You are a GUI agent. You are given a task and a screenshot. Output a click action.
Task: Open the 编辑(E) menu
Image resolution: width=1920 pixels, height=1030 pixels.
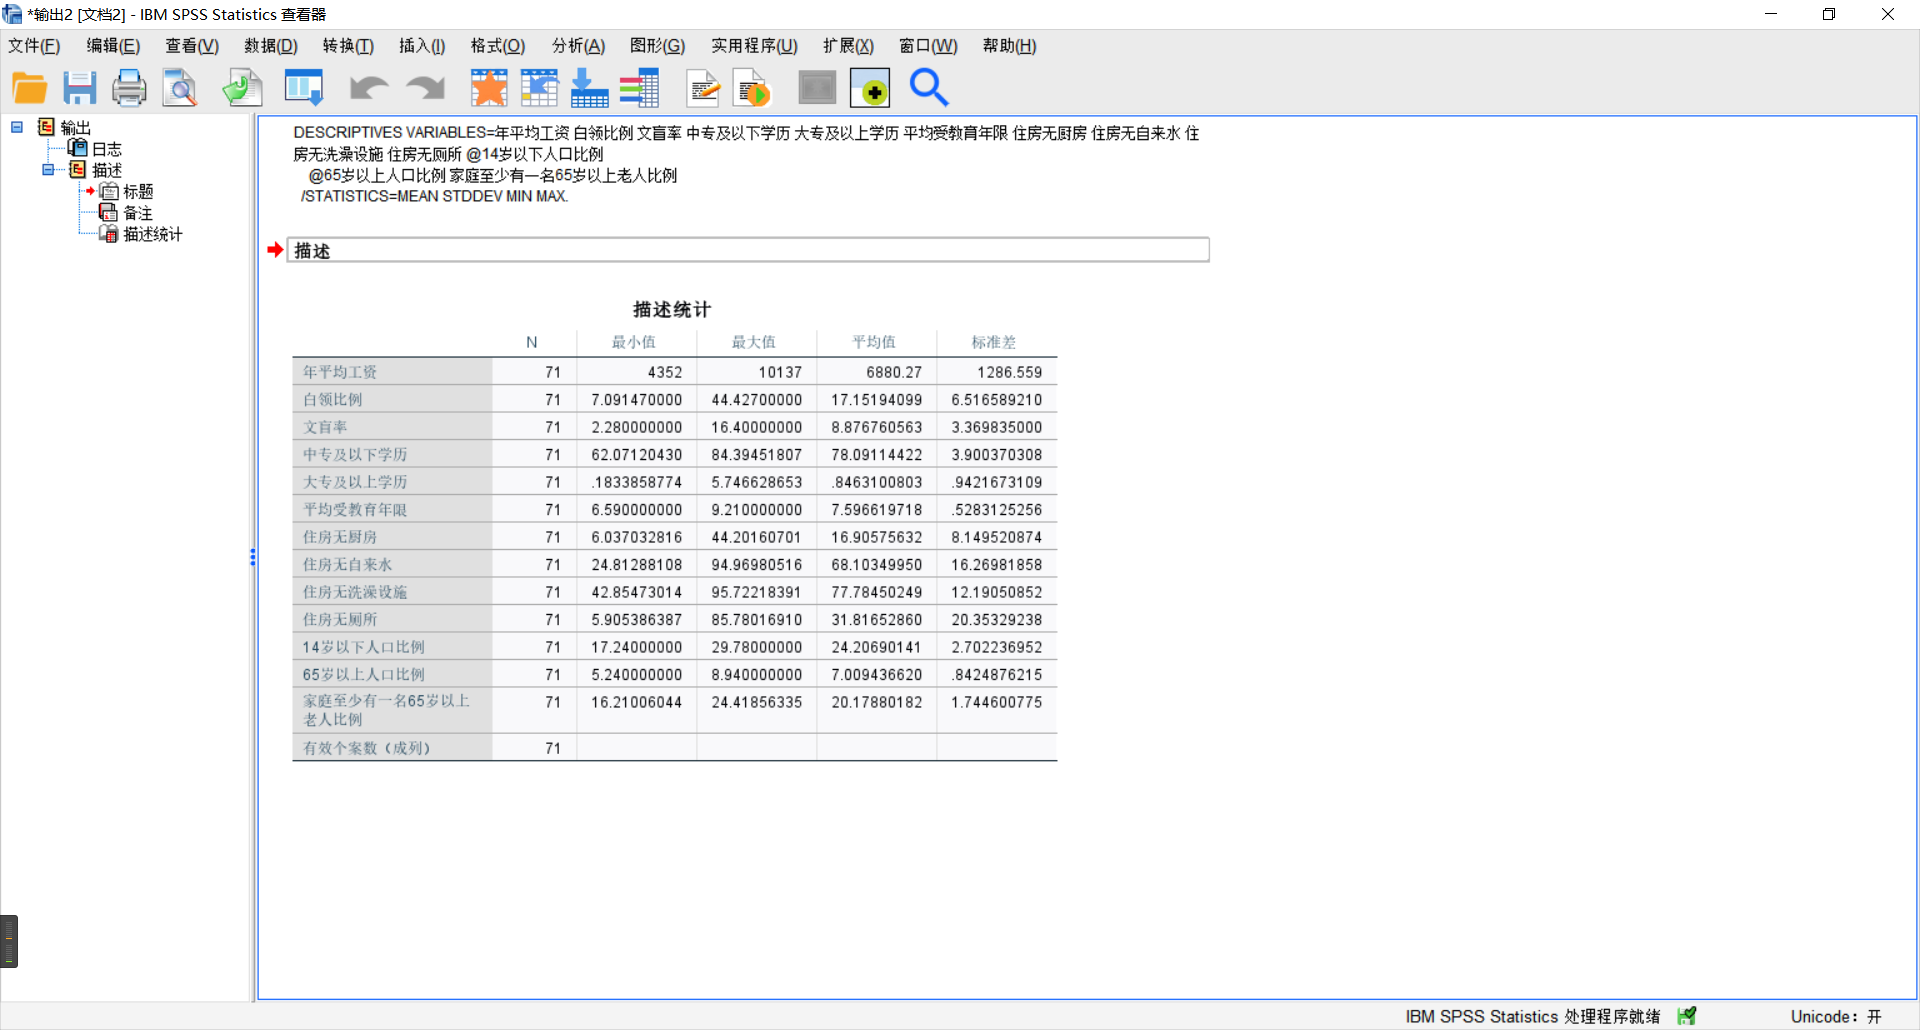pyautogui.click(x=113, y=46)
